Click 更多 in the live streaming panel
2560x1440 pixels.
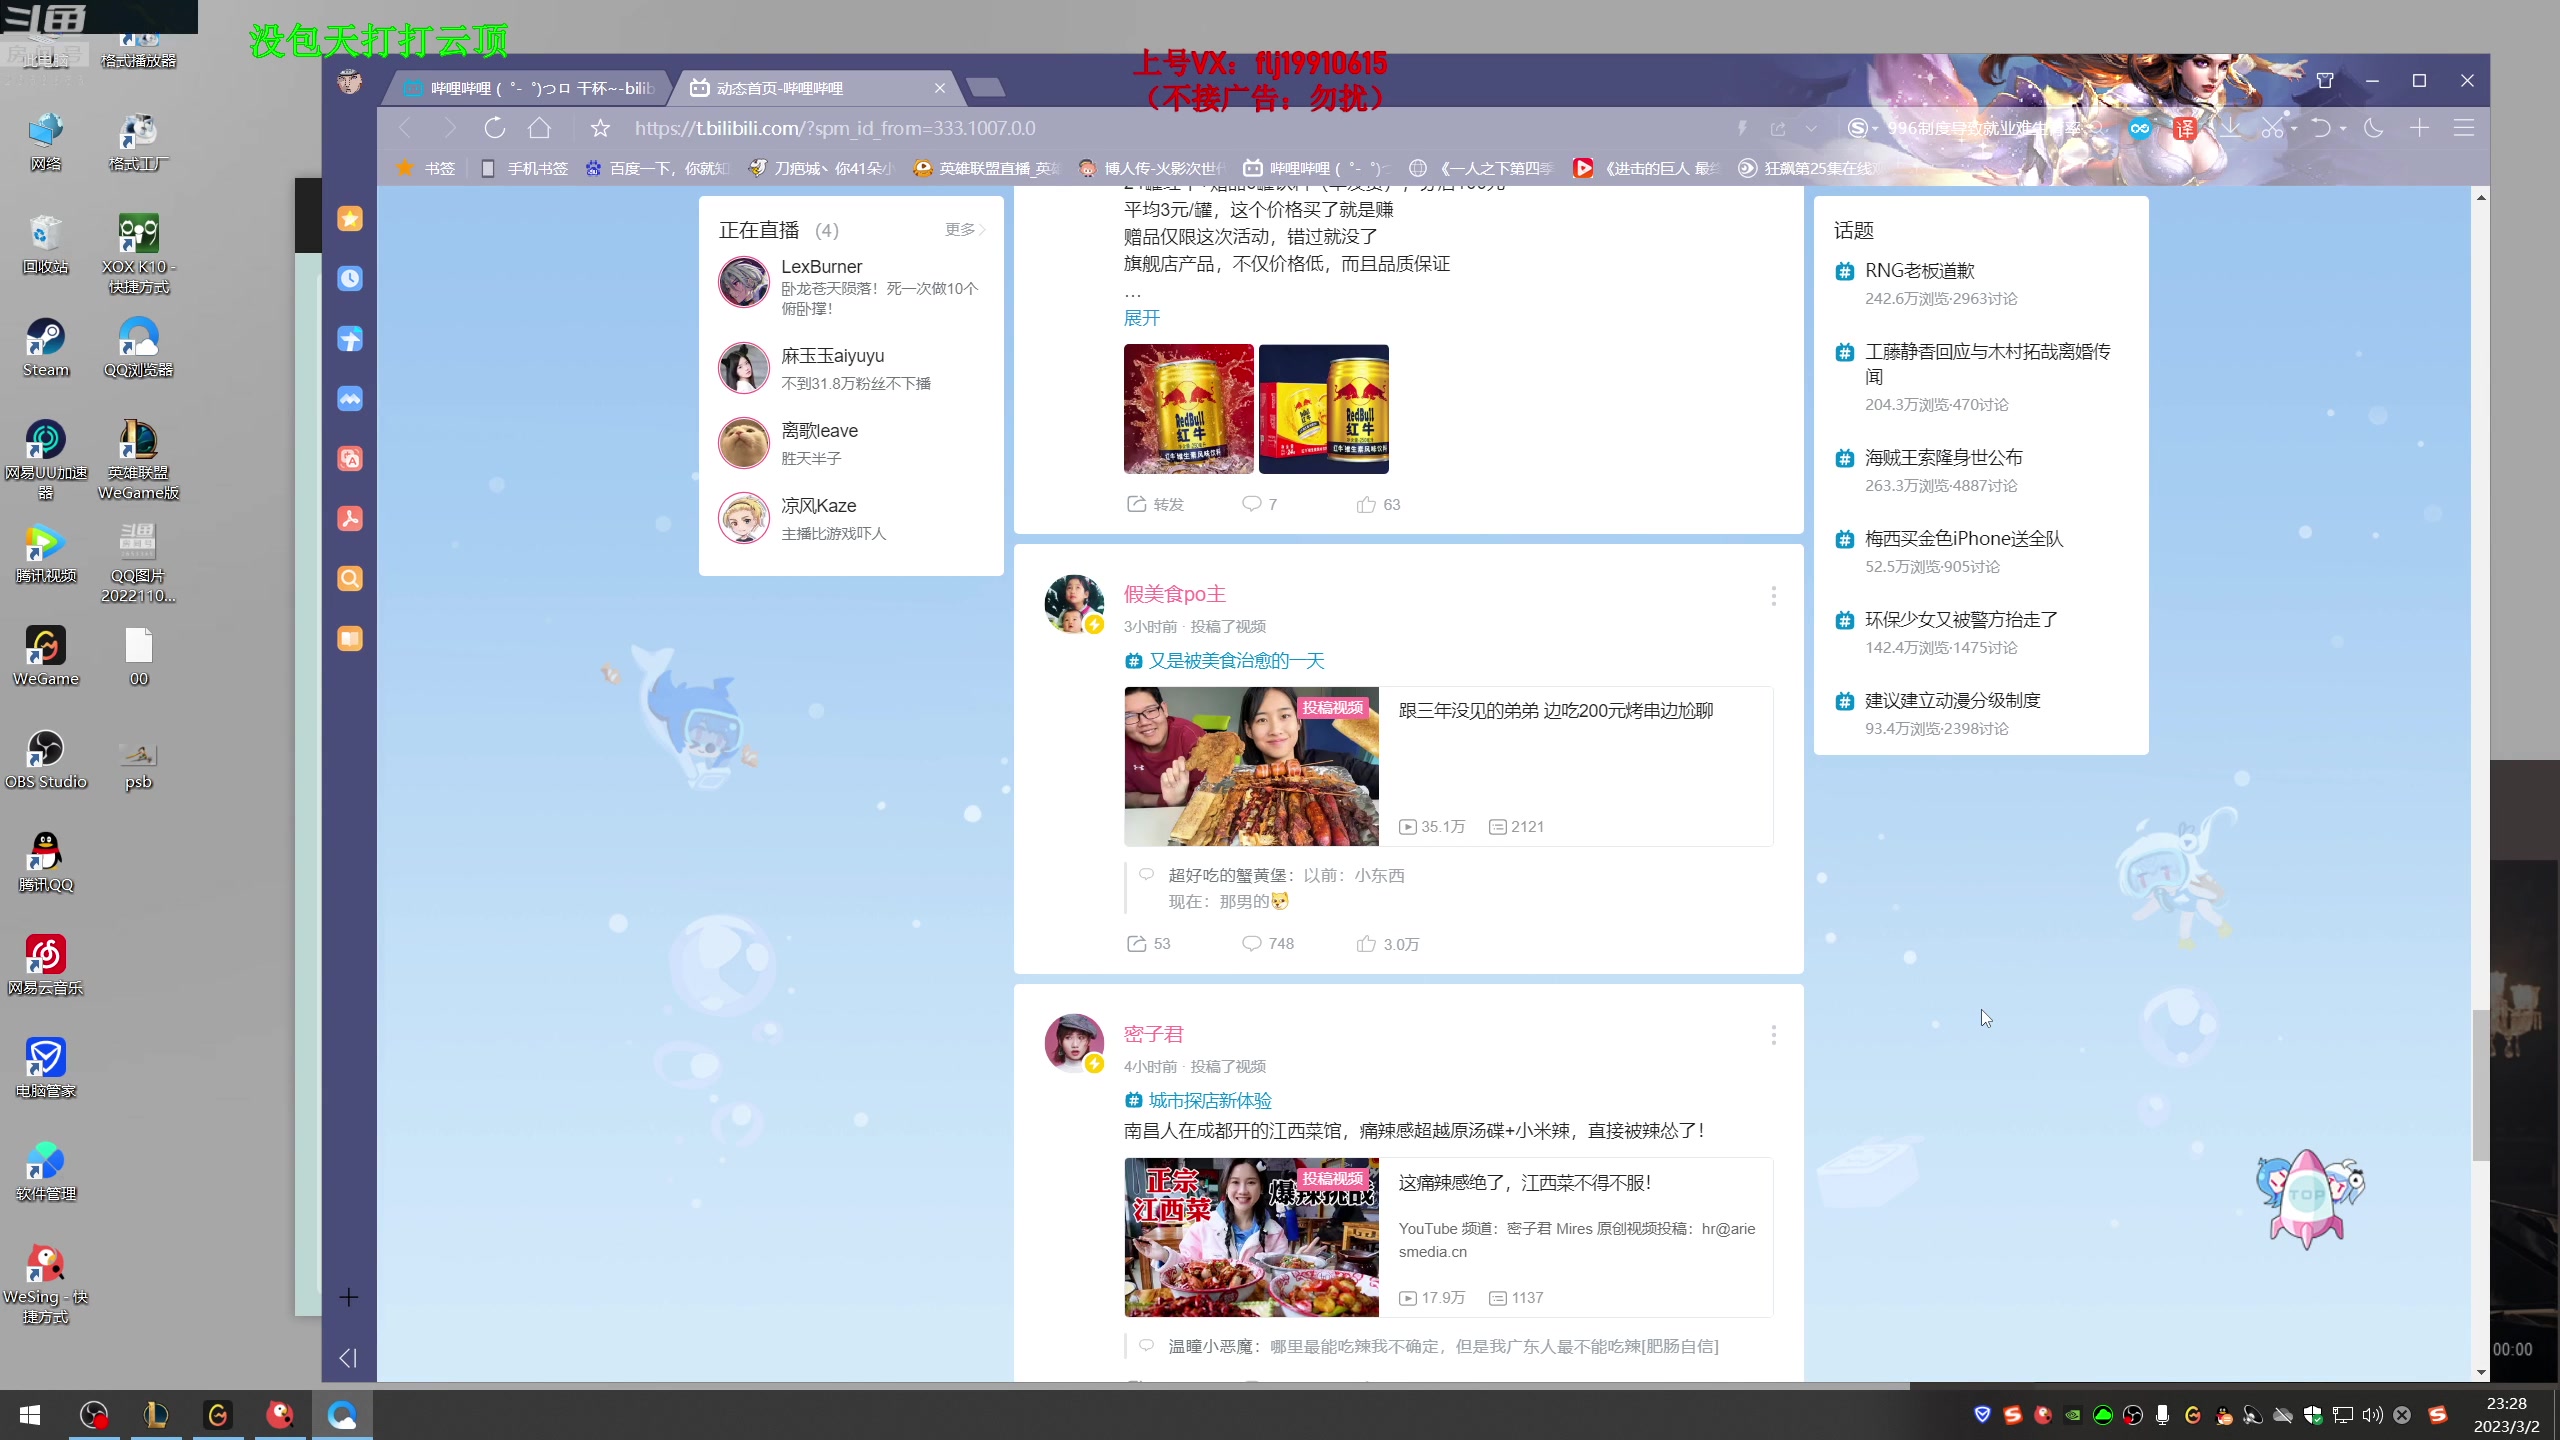pos(965,230)
